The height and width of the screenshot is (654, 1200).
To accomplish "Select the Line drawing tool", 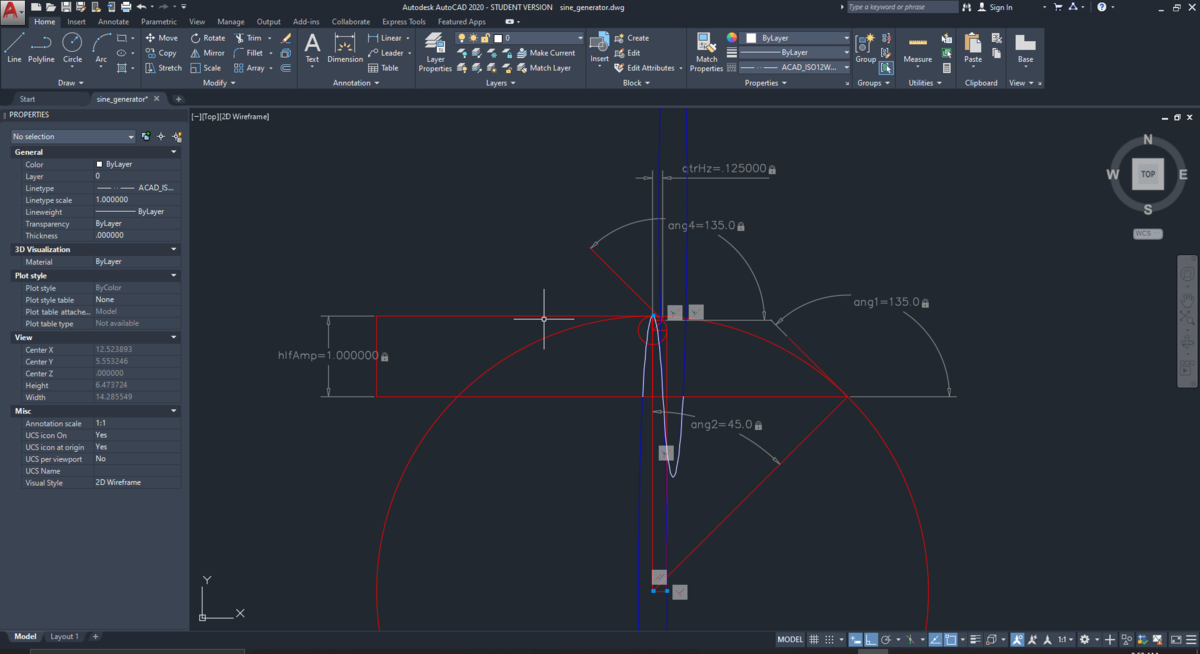I will (x=14, y=48).
